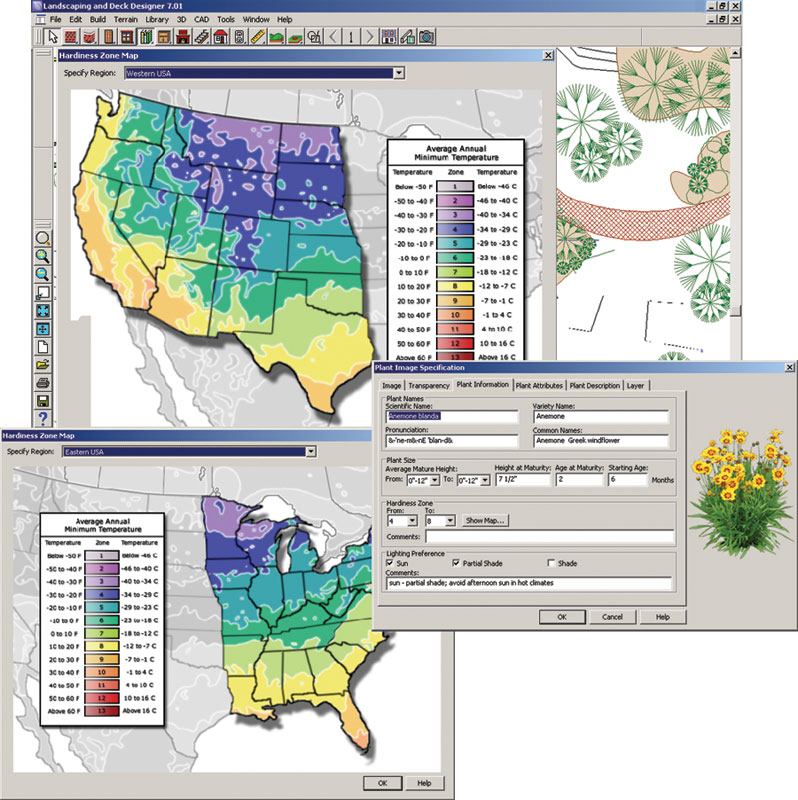
Task: Select the arrow pointer tool in toolbar
Action: tap(55, 37)
